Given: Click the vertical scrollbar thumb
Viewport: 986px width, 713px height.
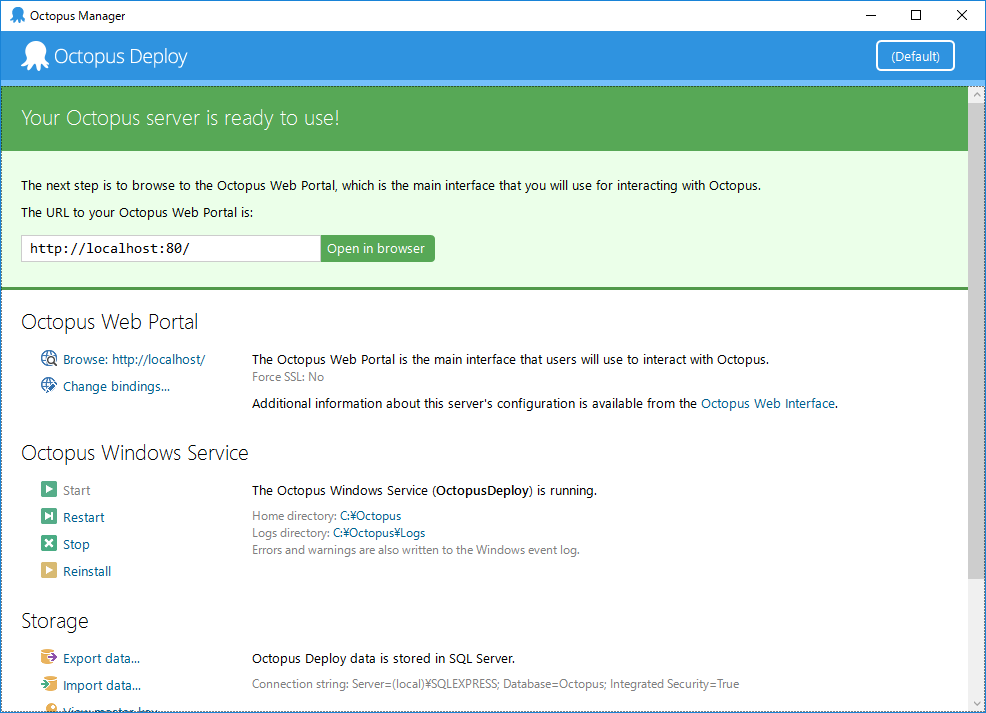Looking at the screenshot, I should coord(976,341).
